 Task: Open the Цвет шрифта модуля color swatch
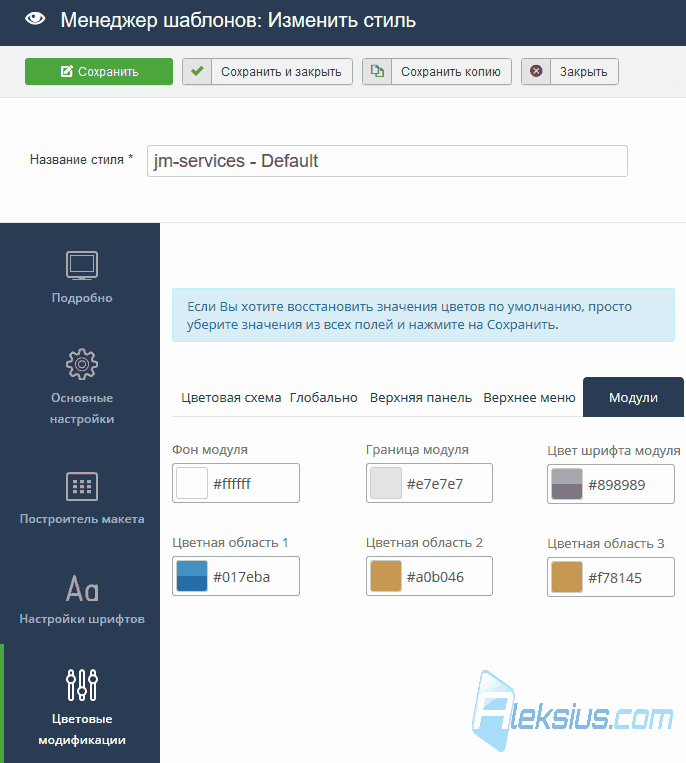click(567, 484)
